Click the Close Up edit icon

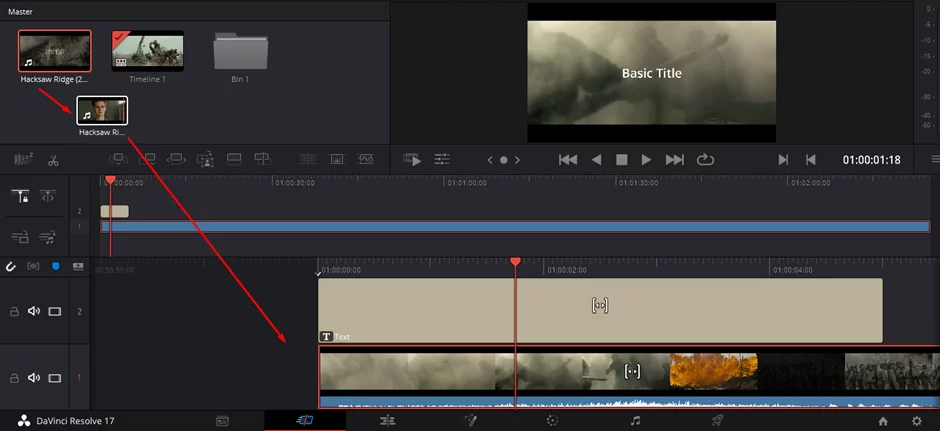click(205, 159)
